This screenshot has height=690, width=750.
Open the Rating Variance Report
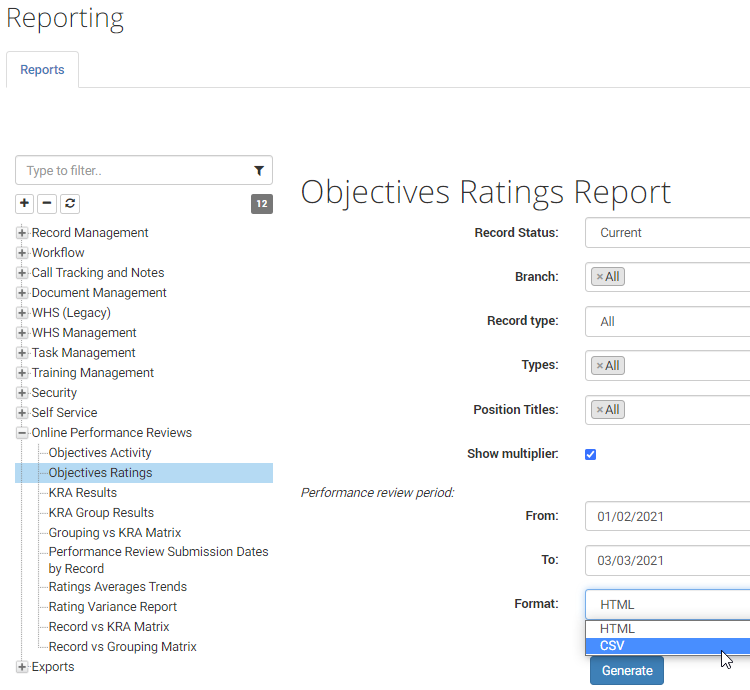(112, 607)
